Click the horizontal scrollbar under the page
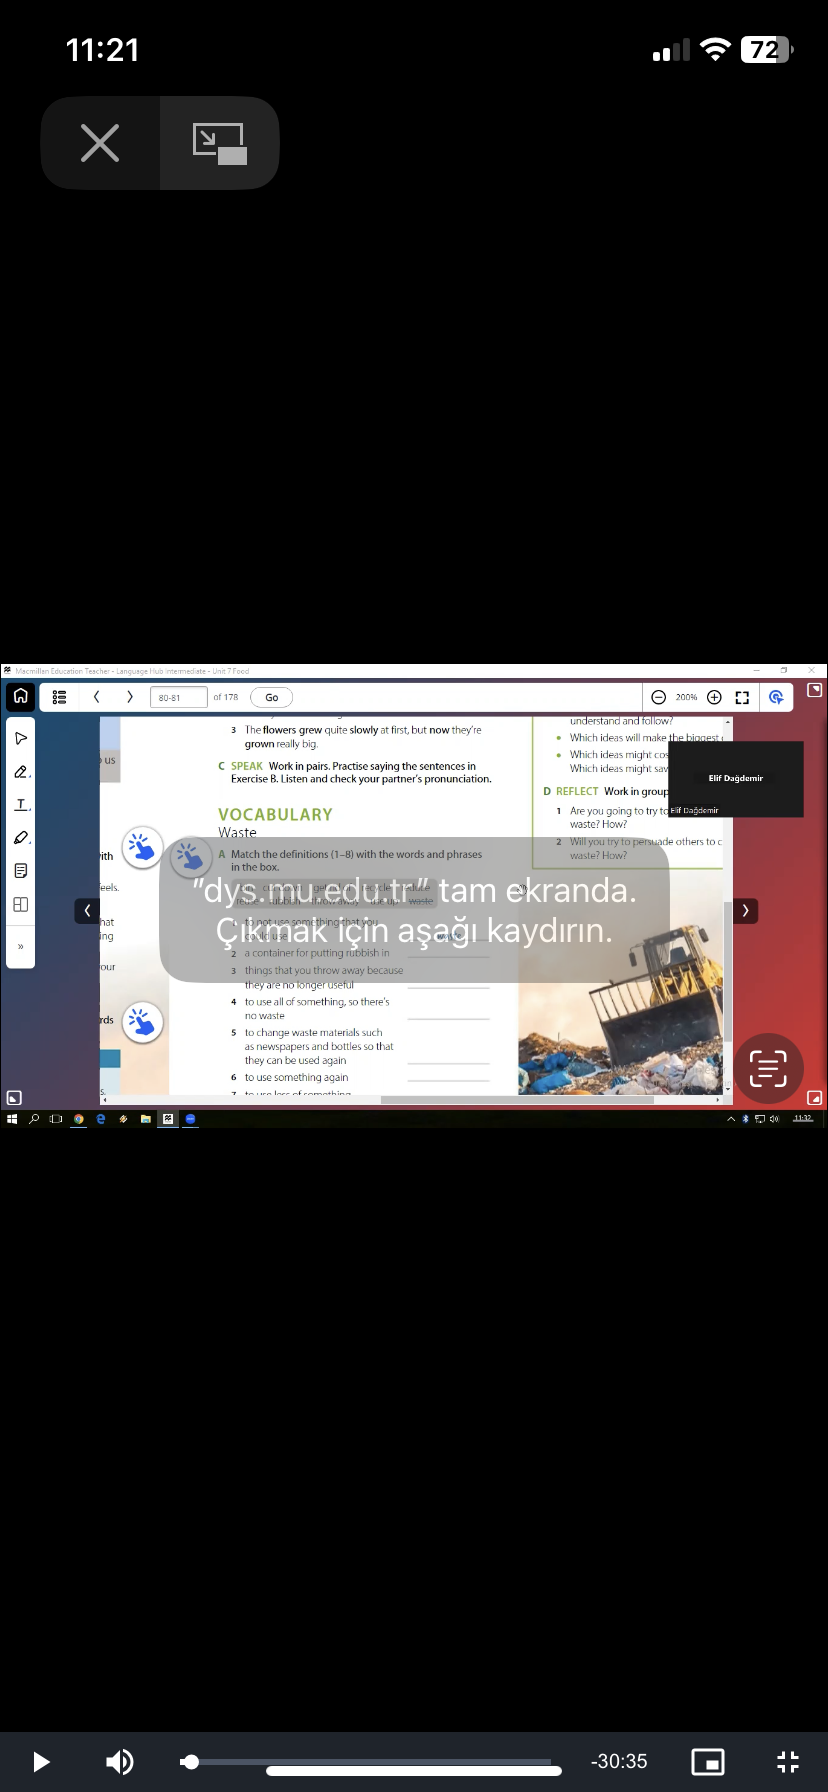 pos(517,1100)
